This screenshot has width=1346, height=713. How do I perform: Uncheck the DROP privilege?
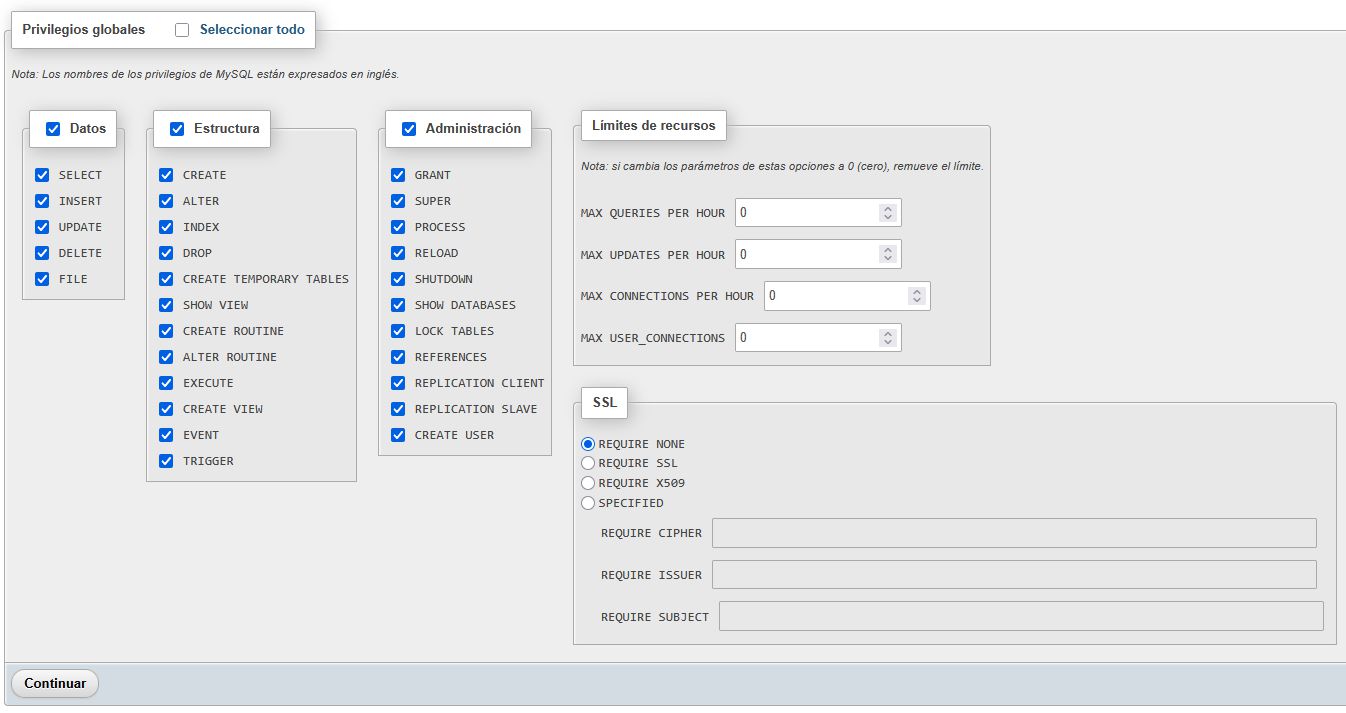(x=166, y=253)
